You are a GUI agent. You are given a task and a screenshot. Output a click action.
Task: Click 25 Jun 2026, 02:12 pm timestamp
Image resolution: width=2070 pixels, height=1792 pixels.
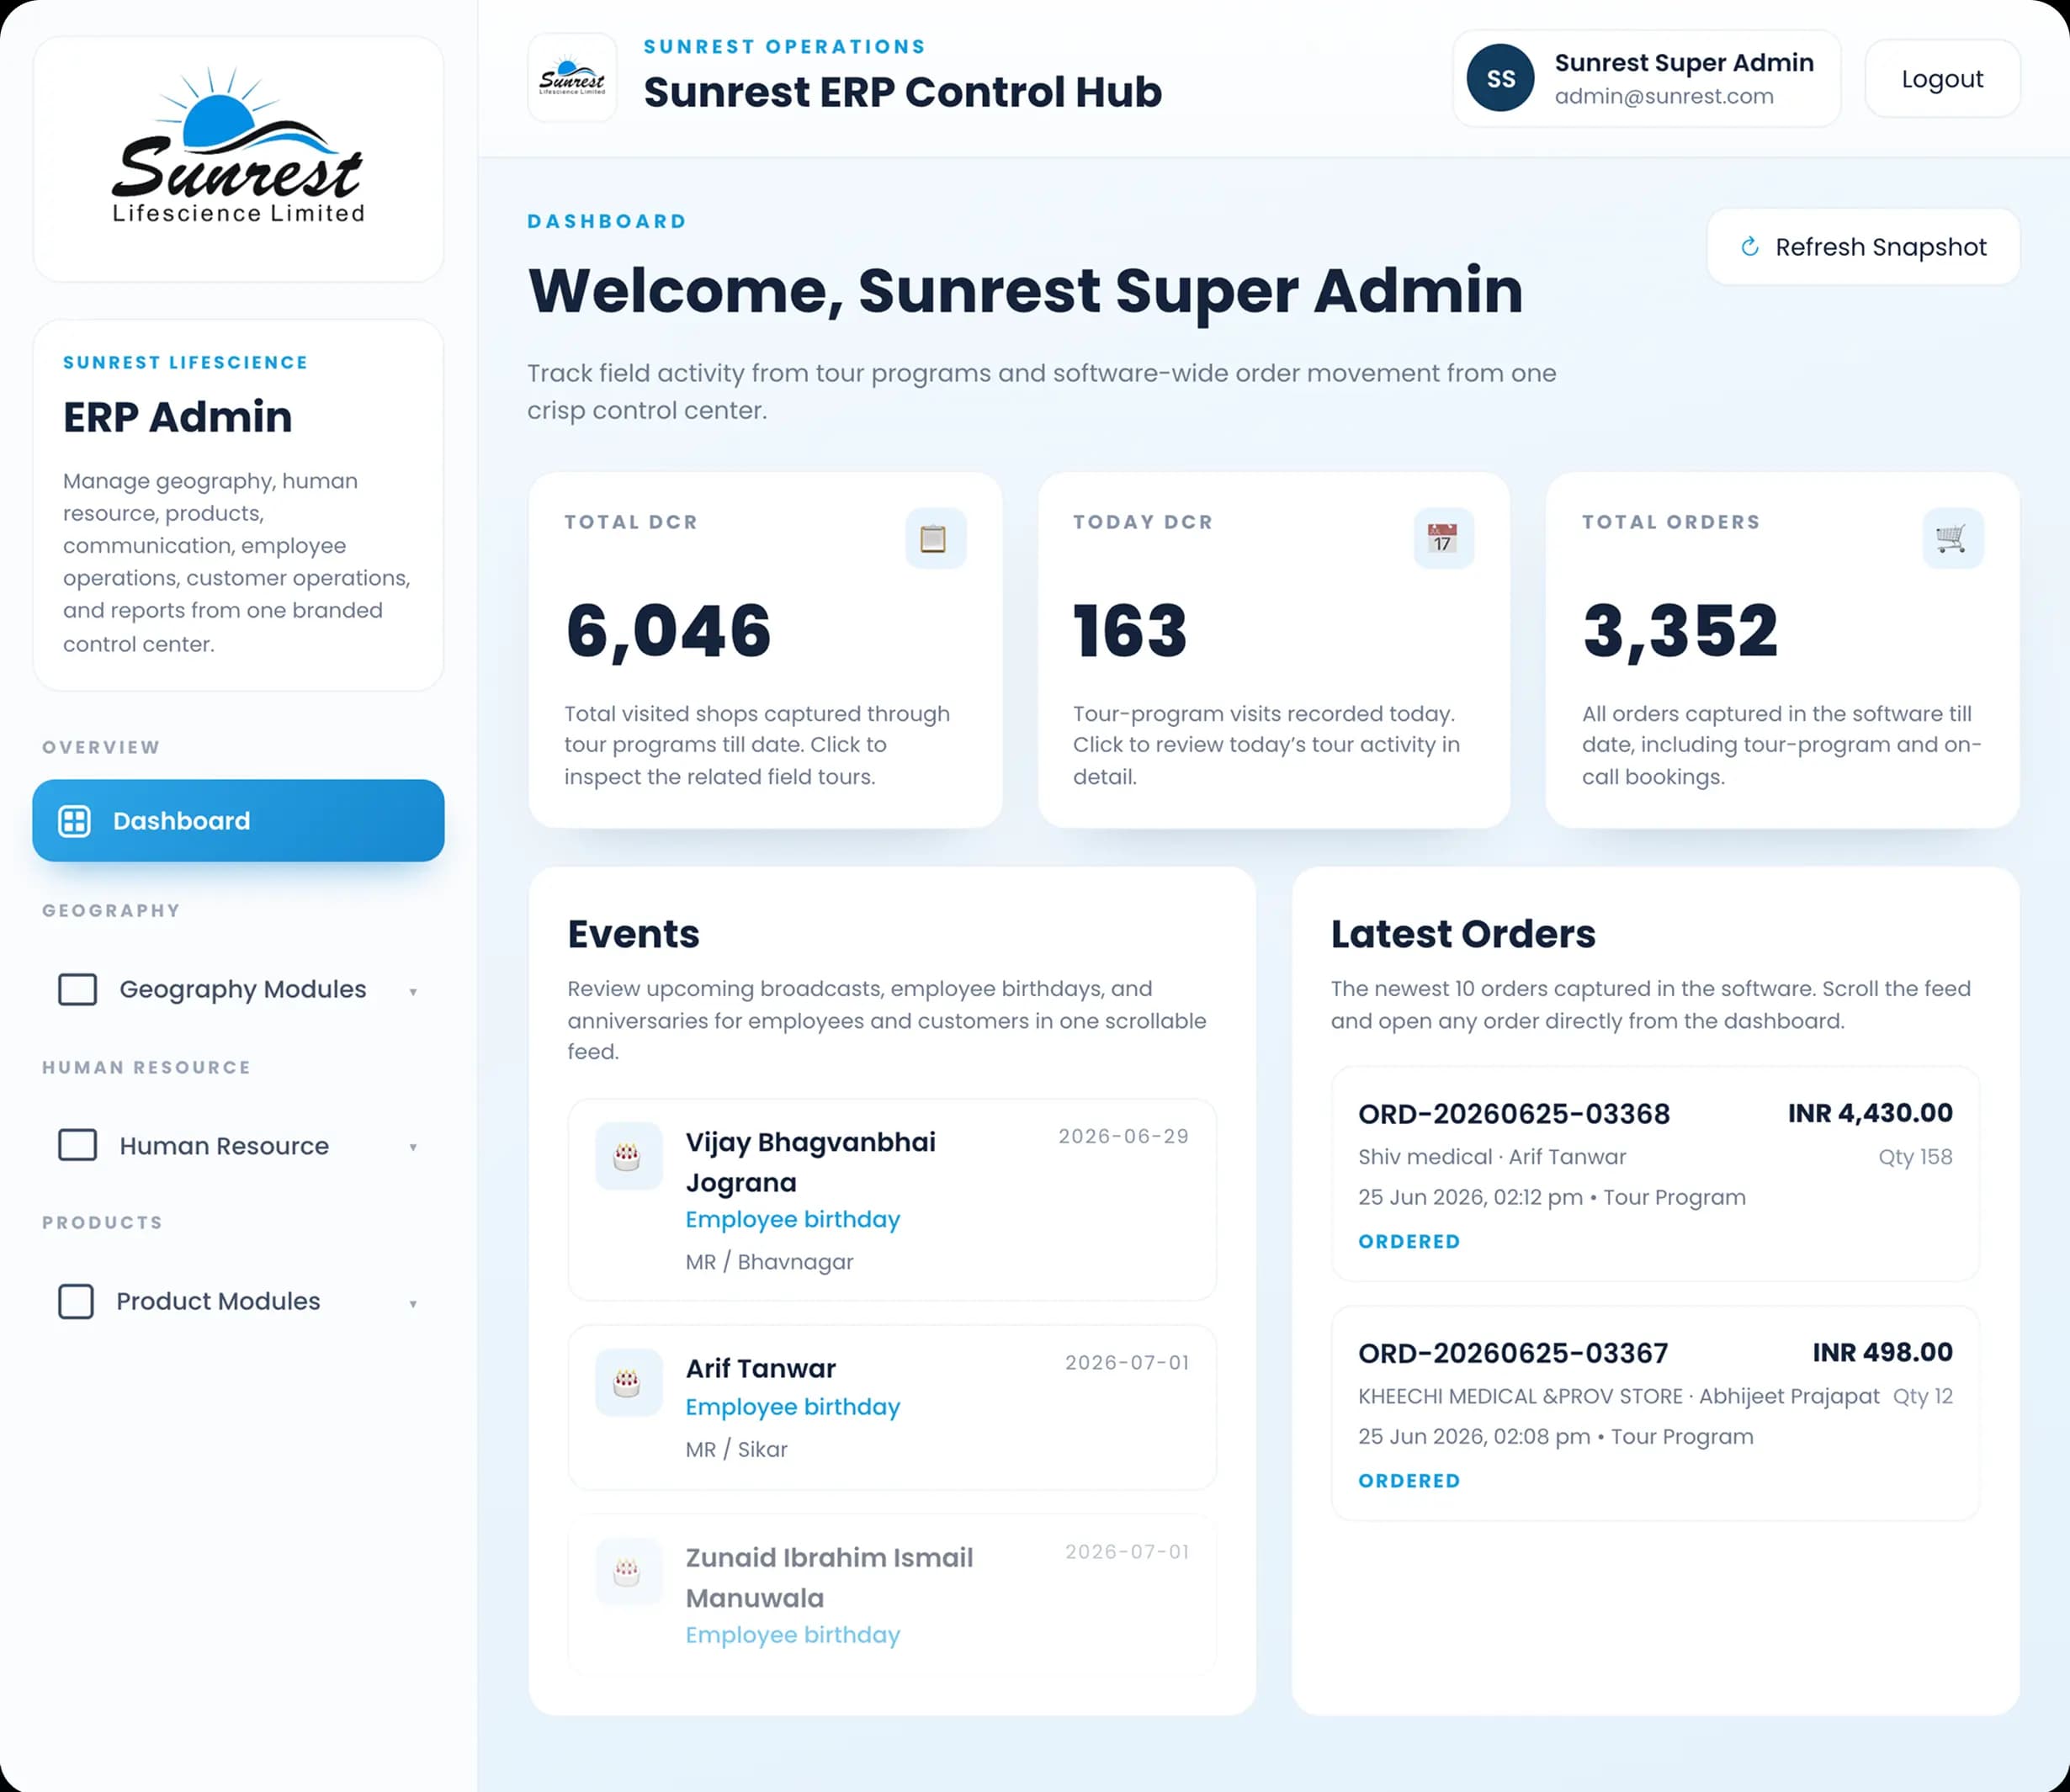point(1470,1197)
